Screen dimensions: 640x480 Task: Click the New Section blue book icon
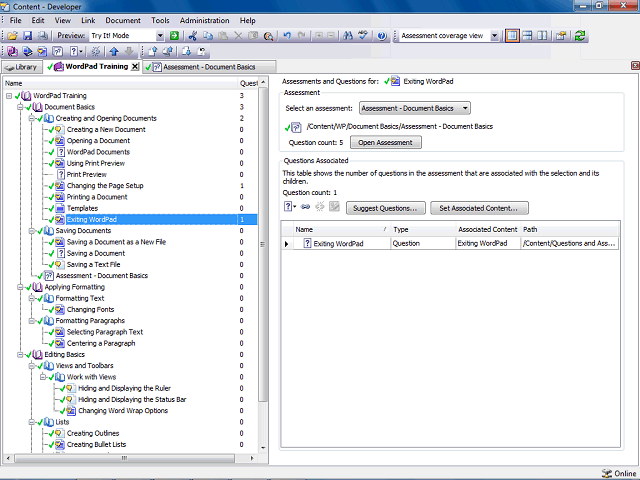(x=27, y=51)
